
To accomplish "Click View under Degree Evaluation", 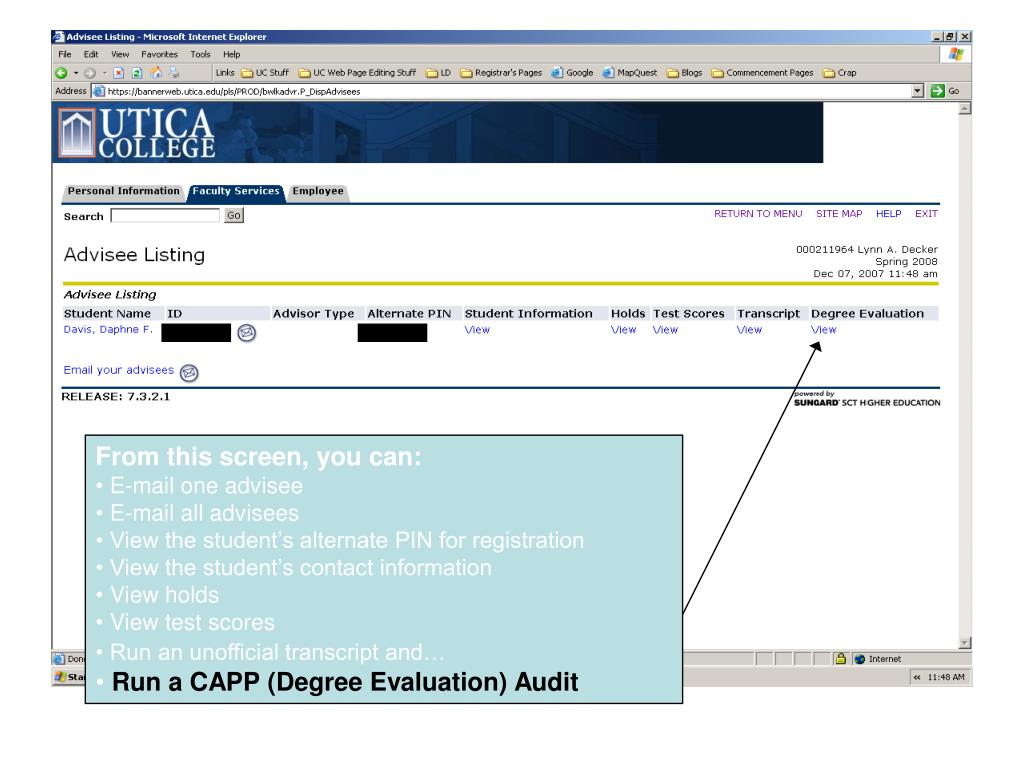I will [824, 330].
